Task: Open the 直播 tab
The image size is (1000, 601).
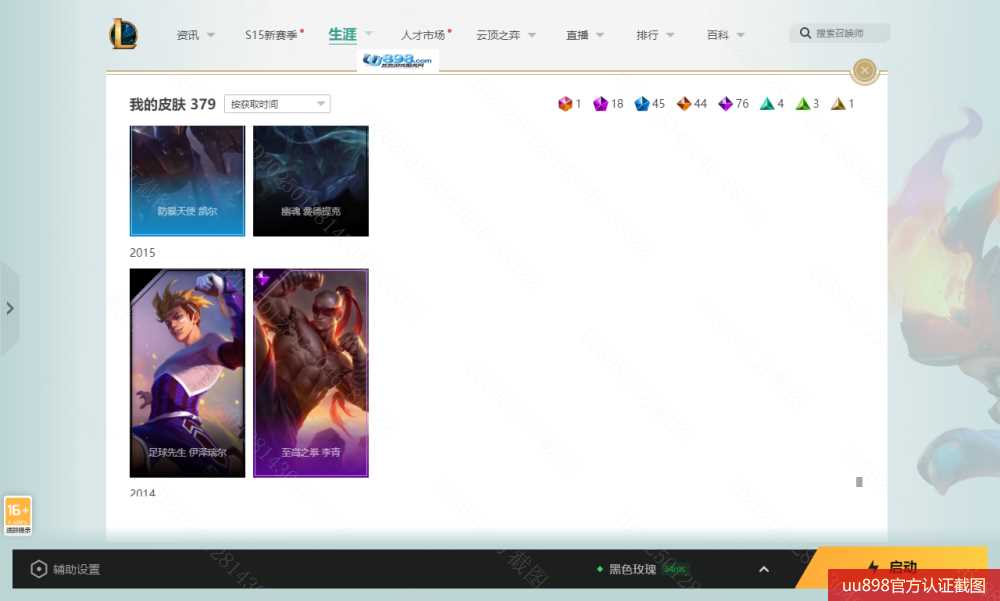Action: 577,35
